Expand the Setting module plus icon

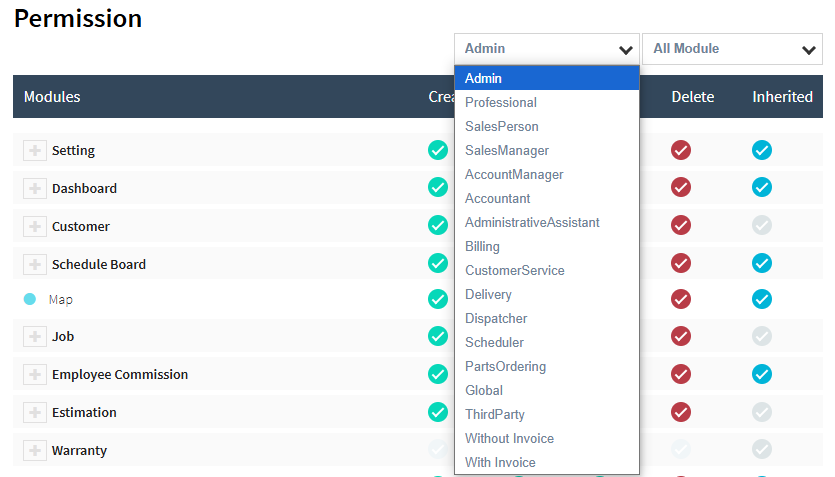click(x=35, y=150)
